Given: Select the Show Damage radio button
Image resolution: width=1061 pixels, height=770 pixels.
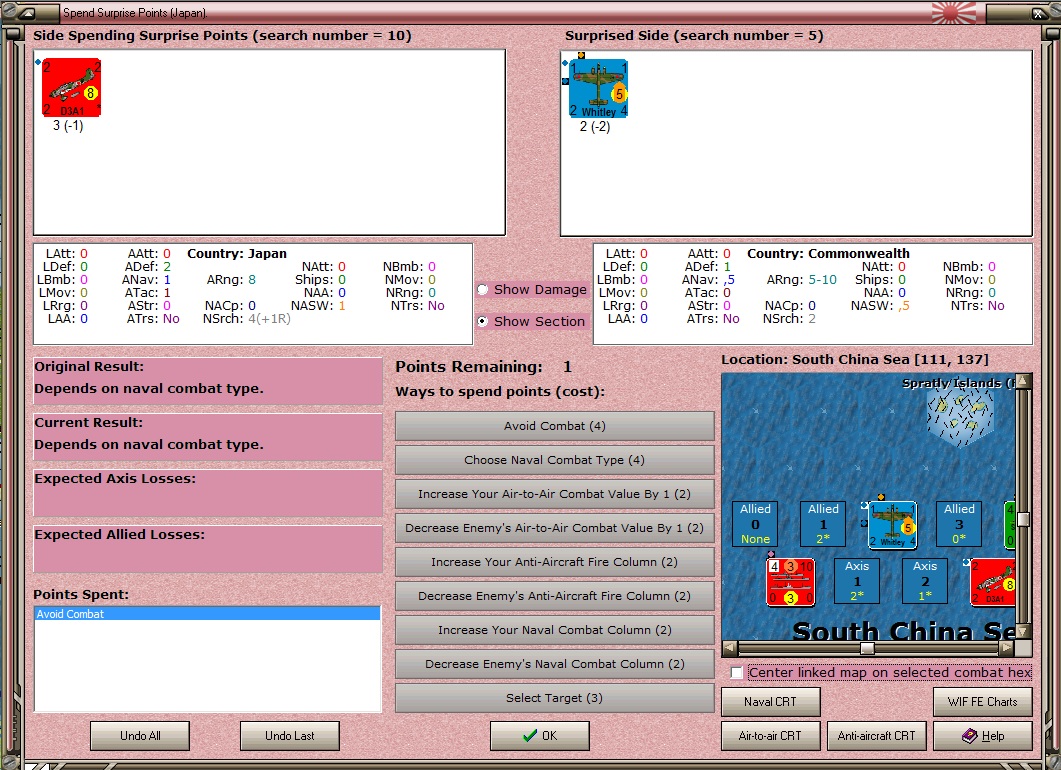Looking at the screenshot, I should [x=483, y=290].
